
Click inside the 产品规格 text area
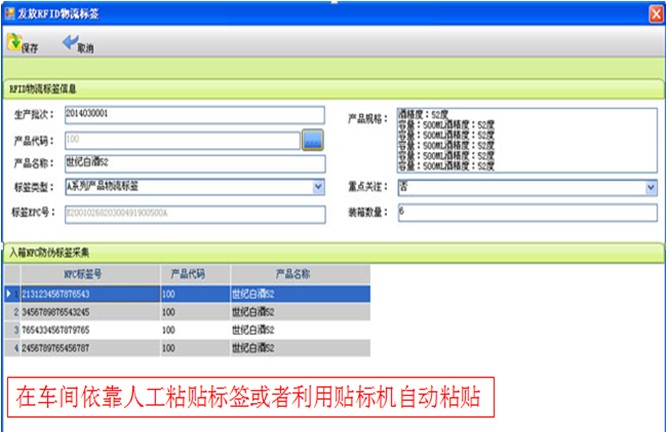click(x=526, y=141)
